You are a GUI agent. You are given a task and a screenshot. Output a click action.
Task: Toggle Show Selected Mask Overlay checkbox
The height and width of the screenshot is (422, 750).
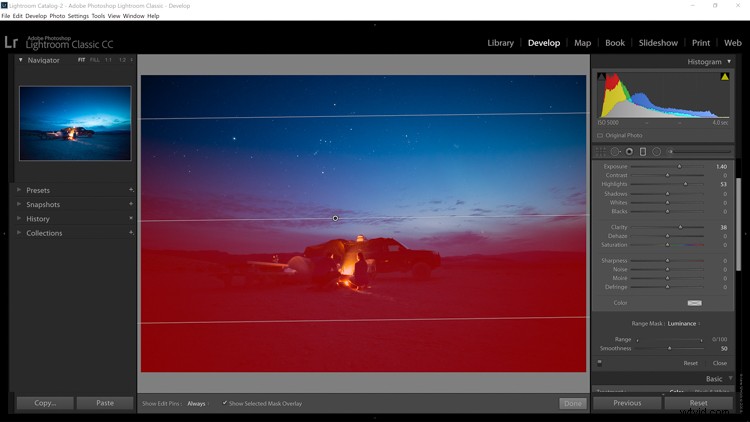tap(224, 403)
